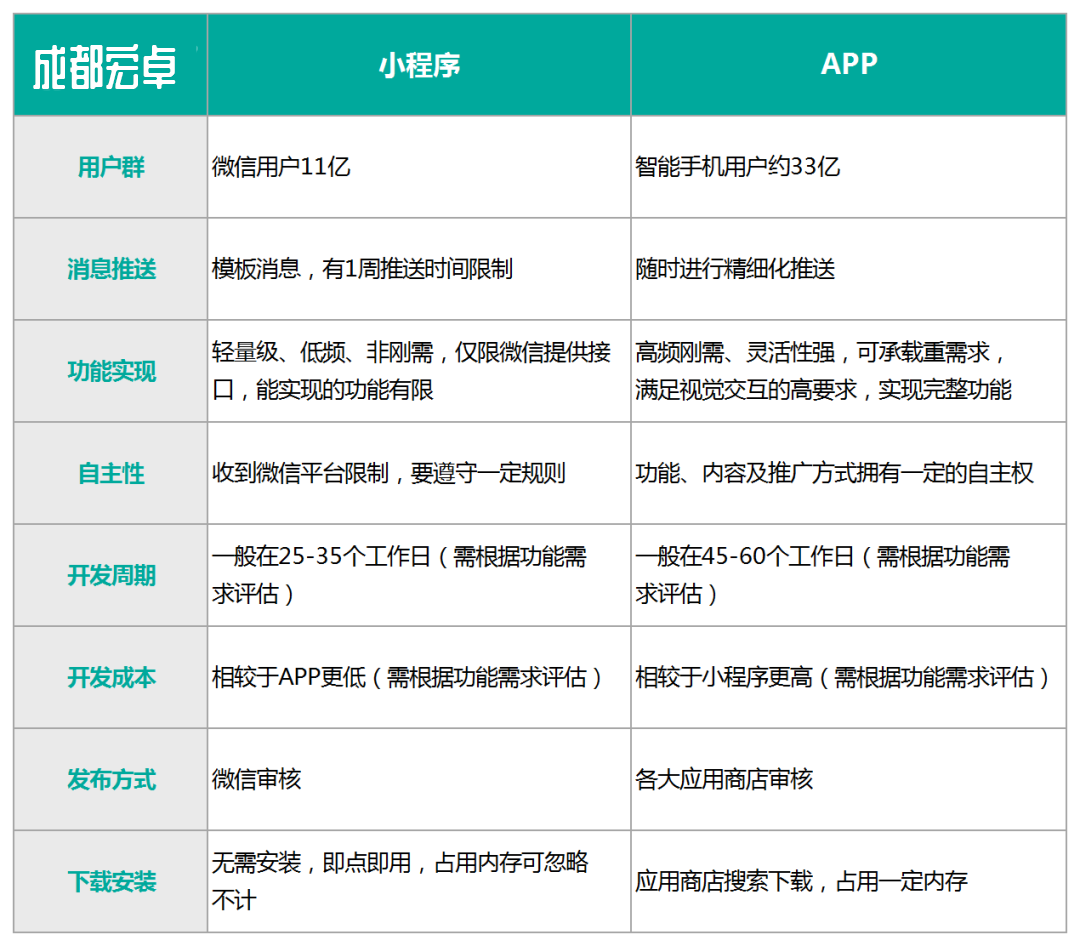Select cell 收到微信平台限制，要遵守一定规则
This screenshot has width=1080, height=946.
419,473
